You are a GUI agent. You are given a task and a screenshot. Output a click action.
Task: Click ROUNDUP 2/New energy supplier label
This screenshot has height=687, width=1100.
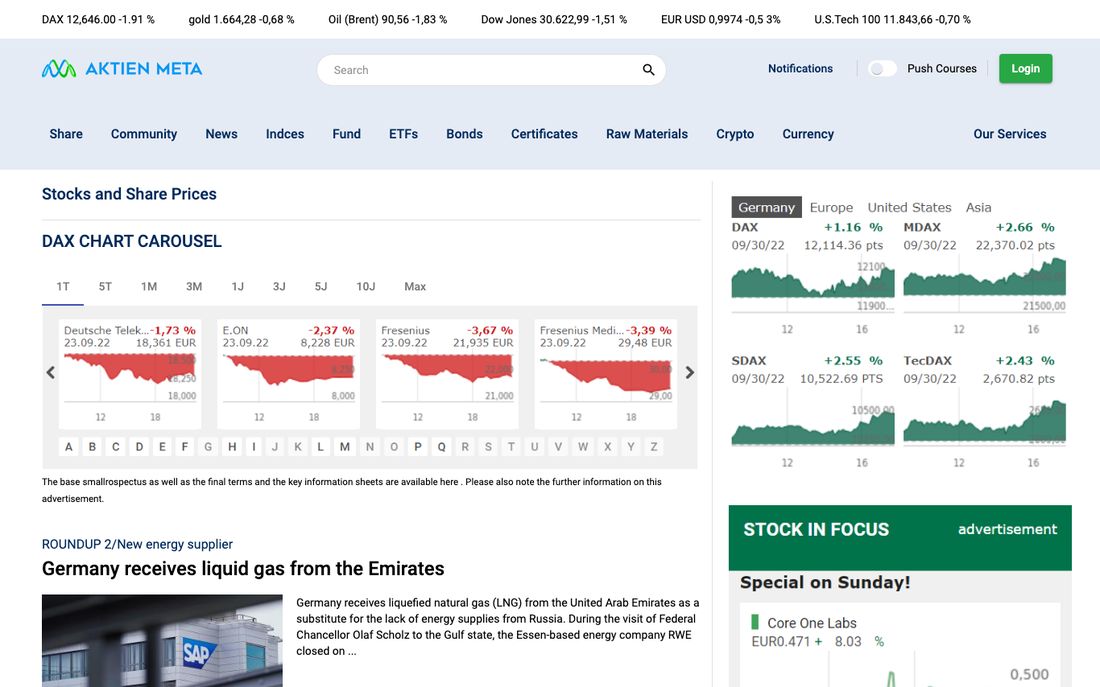click(137, 544)
